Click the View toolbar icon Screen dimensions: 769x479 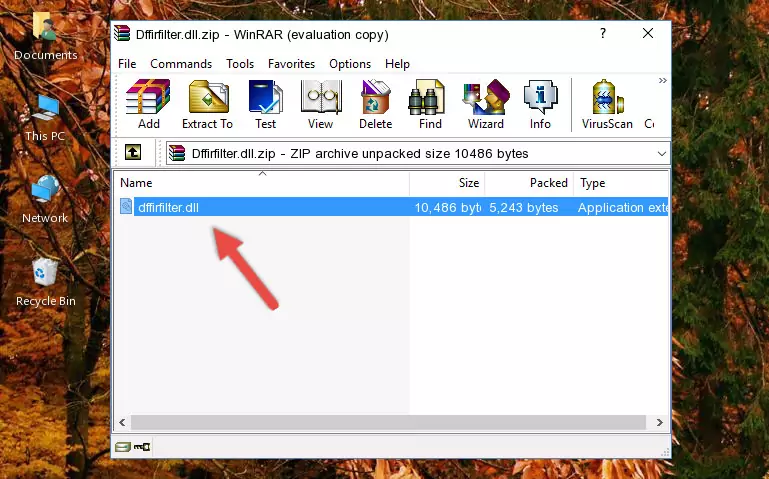point(321,104)
